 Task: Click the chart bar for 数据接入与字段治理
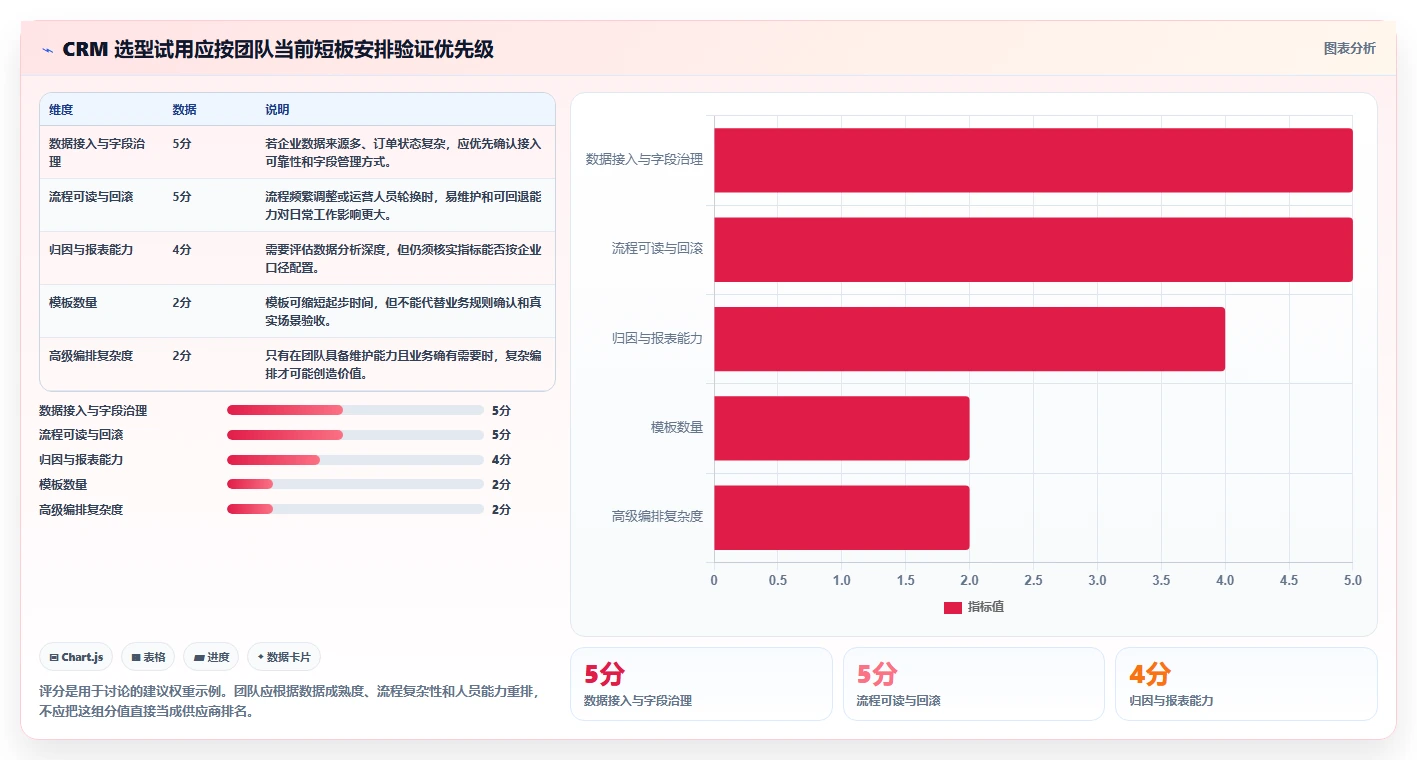[1033, 160]
